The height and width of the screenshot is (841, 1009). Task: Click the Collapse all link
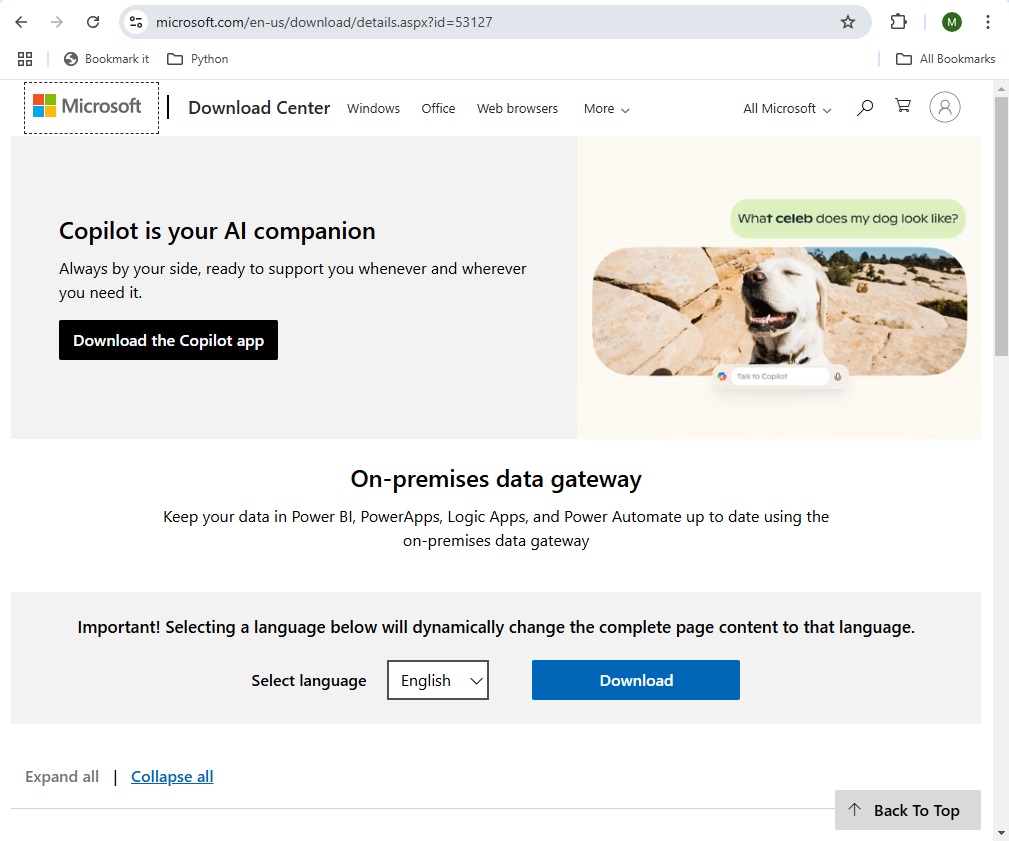tap(172, 777)
